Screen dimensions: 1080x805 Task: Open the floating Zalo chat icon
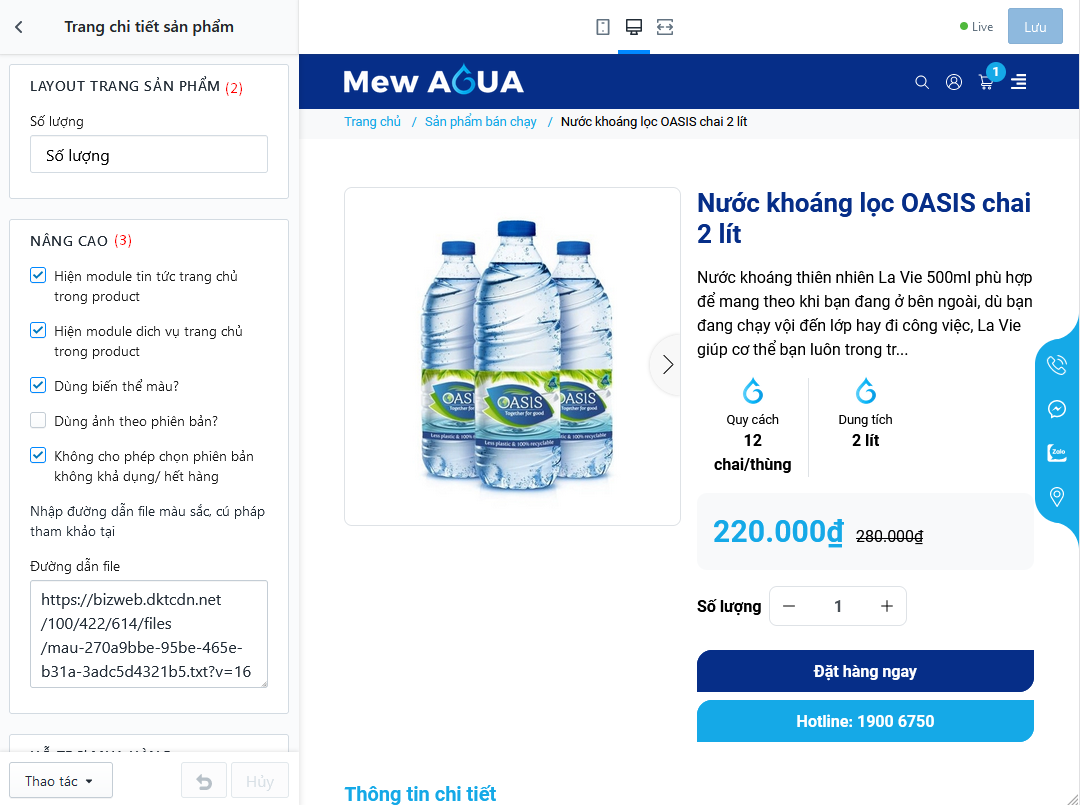(1056, 453)
